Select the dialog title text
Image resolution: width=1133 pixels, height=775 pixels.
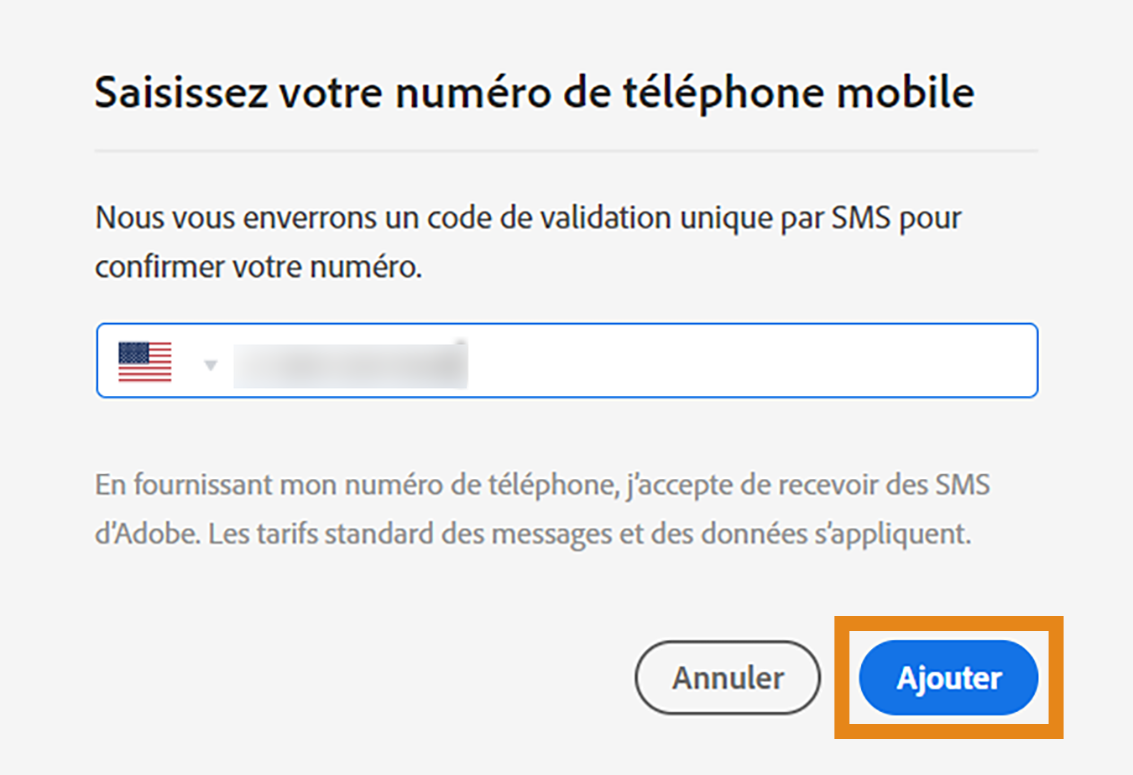pos(535,92)
